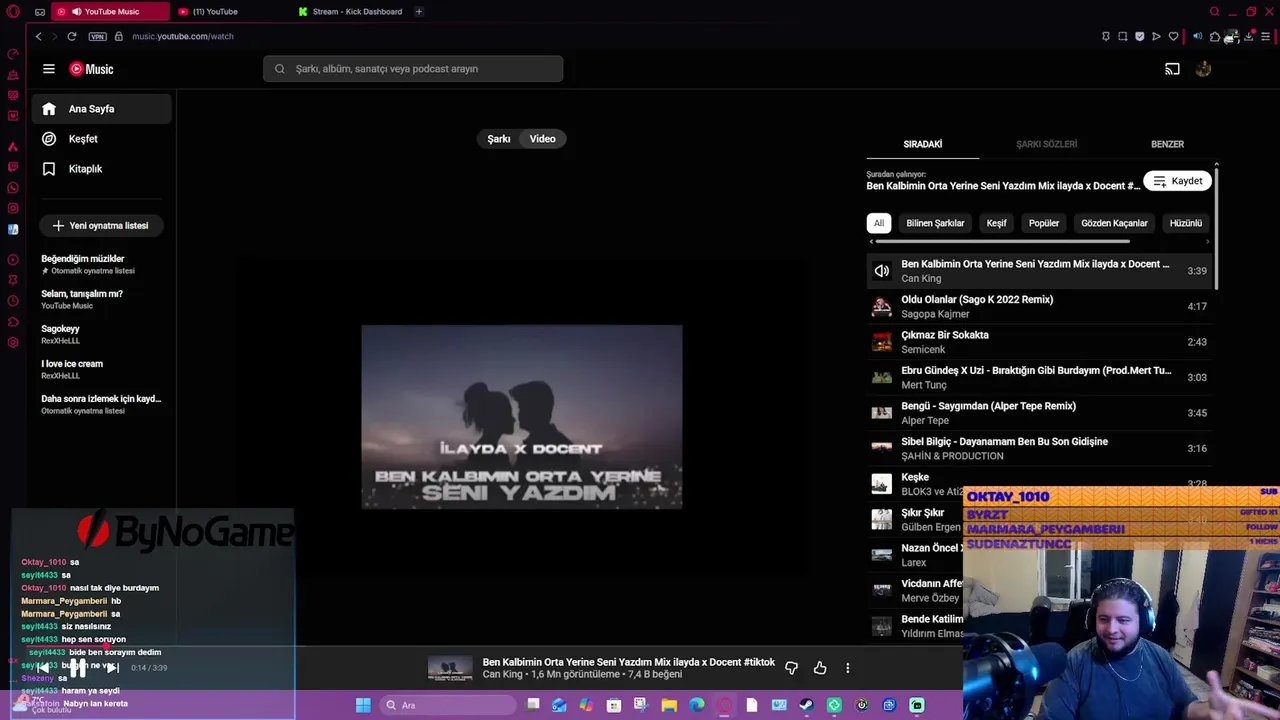1280x720 pixels.
Task: Open the Beğendiğim müzikler playlist
Action: pyautogui.click(x=101, y=264)
